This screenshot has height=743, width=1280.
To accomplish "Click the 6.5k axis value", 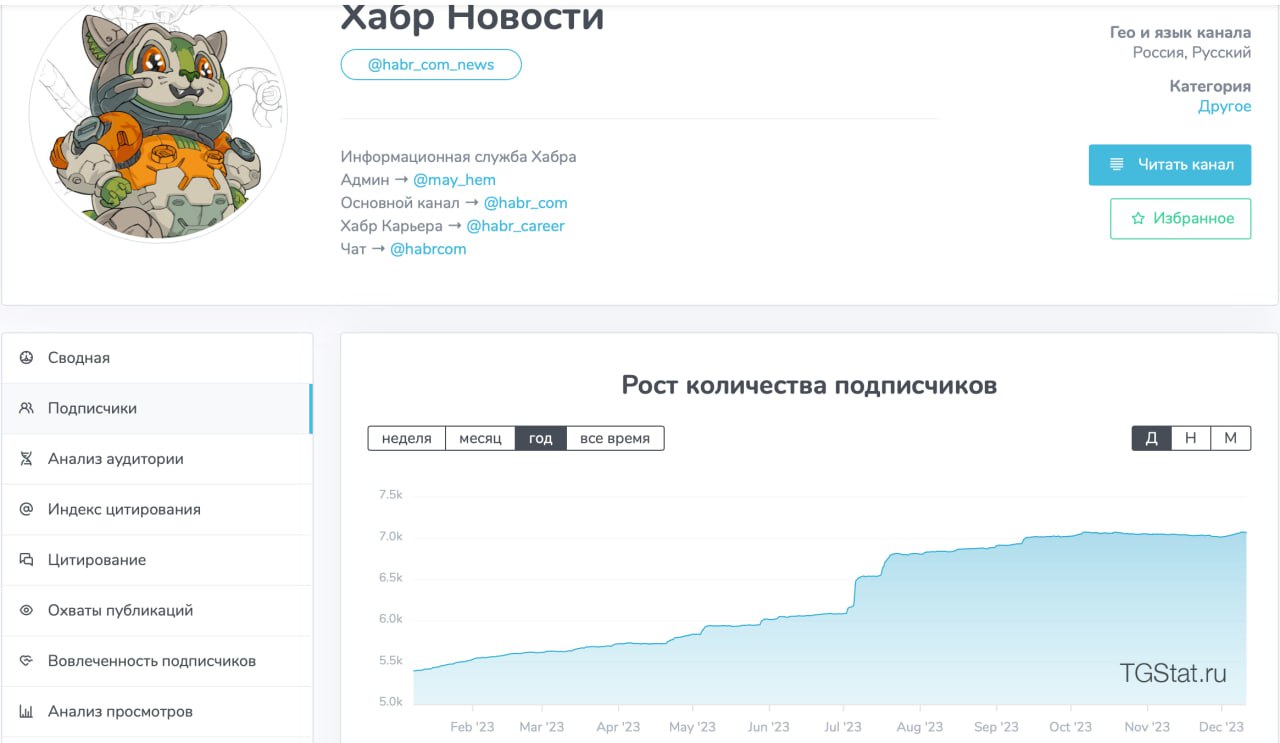I will tap(391, 578).
